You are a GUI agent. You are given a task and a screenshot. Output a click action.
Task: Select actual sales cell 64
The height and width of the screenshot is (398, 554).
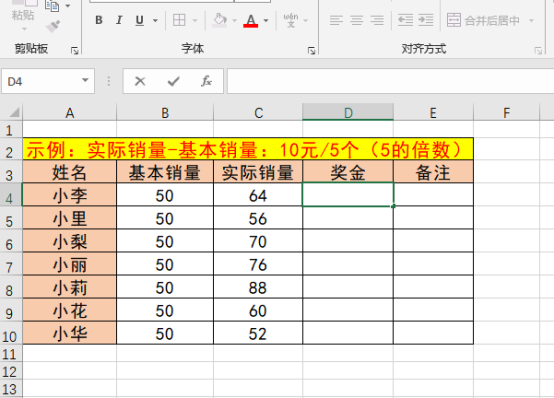[258, 195]
